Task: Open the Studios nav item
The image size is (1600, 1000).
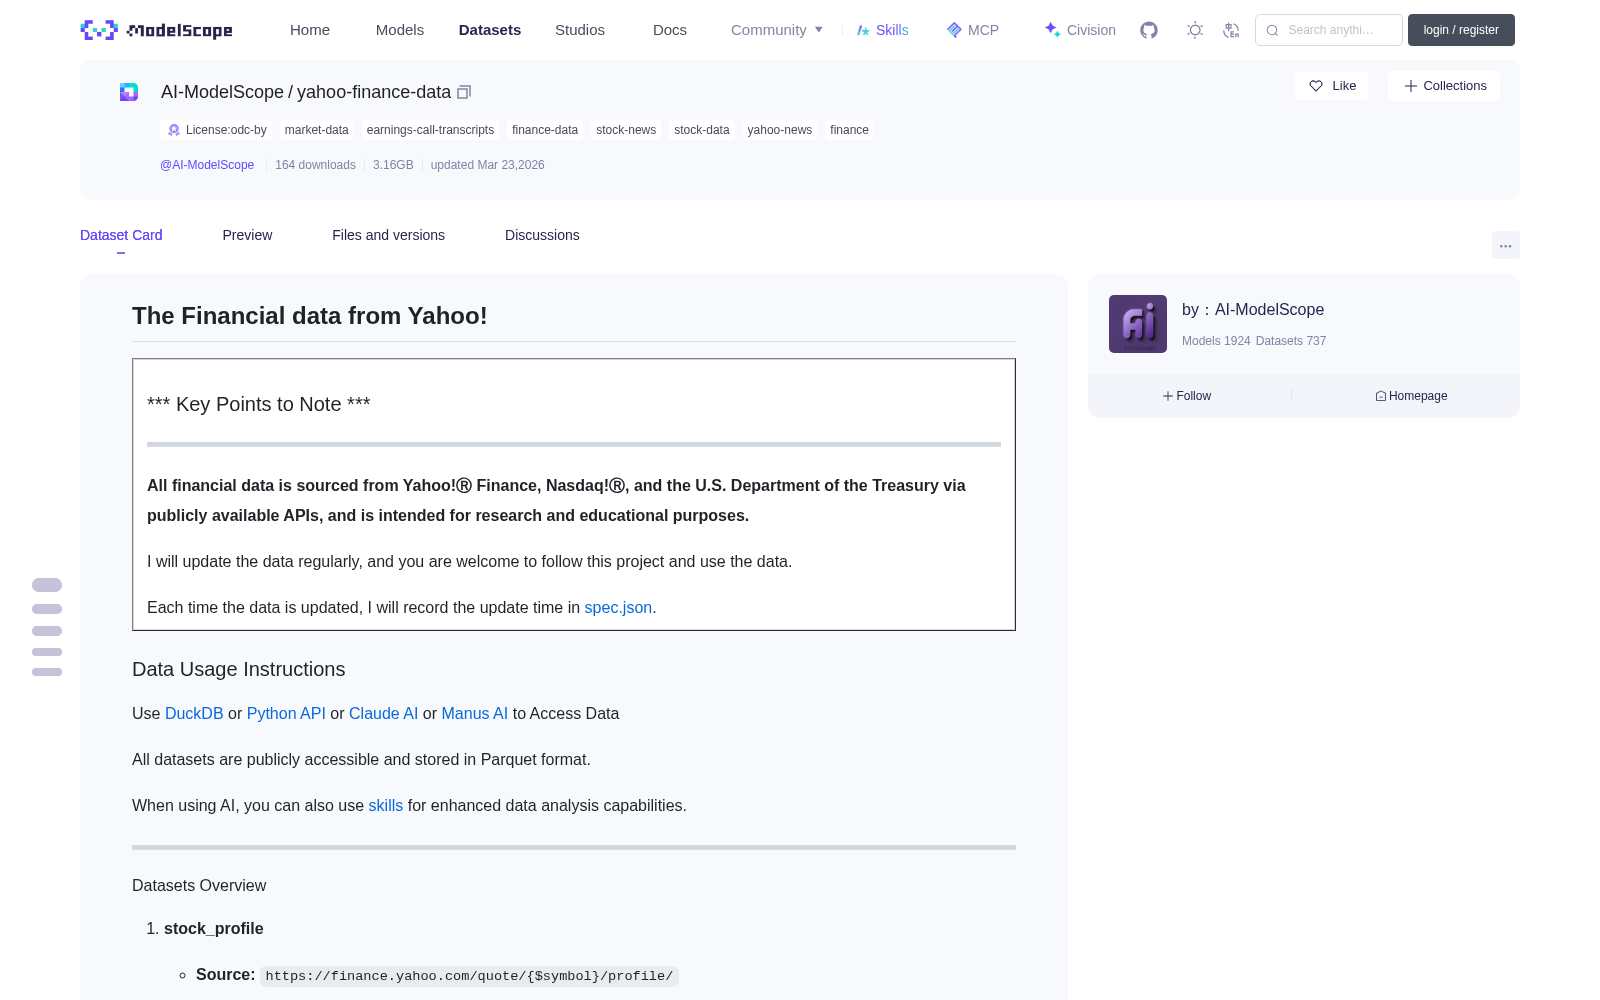Action: click(580, 30)
